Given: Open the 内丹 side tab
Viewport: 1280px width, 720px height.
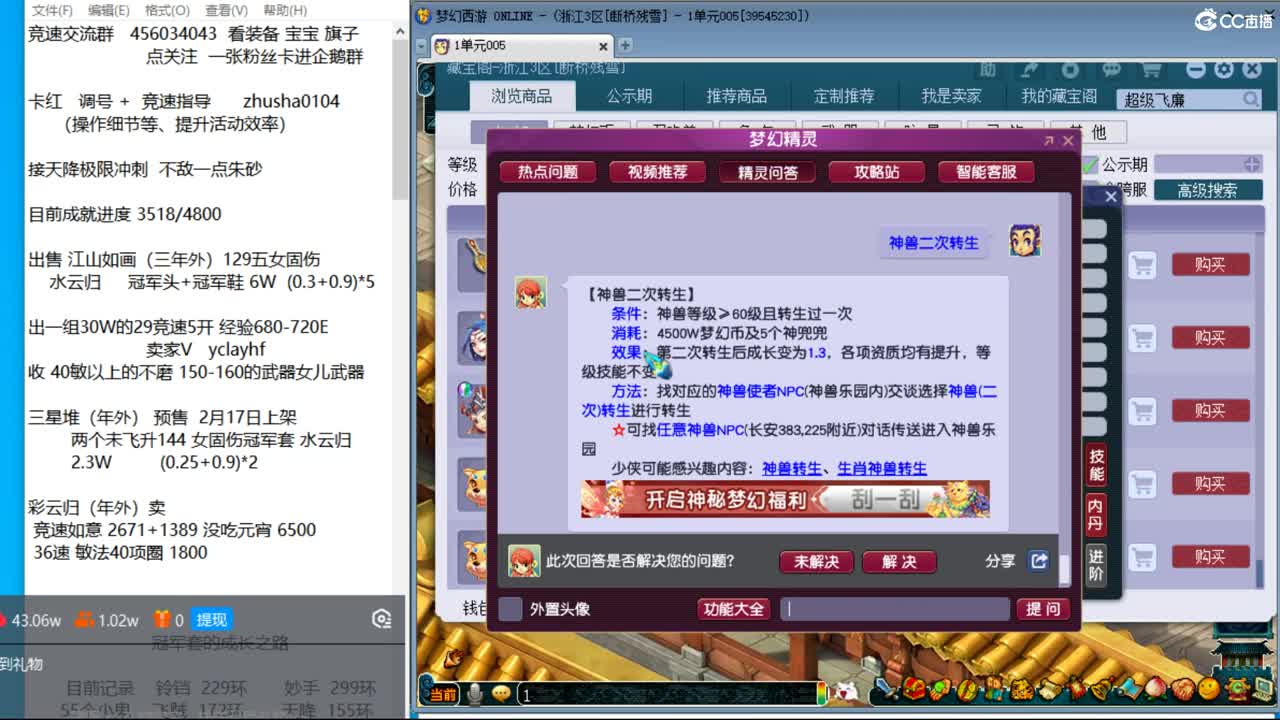Looking at the screenshot, I should [x=1096, y=514].
